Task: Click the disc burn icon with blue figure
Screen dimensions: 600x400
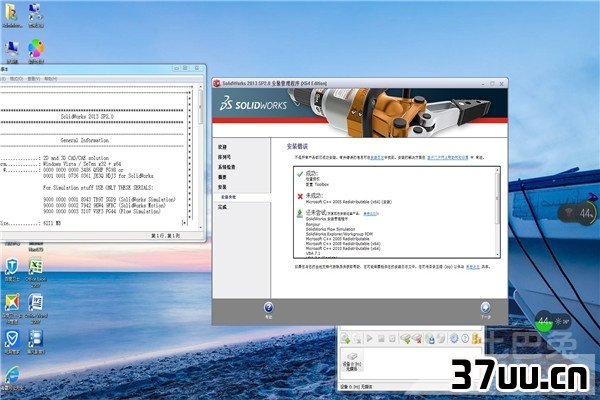Action: (430, 338)
